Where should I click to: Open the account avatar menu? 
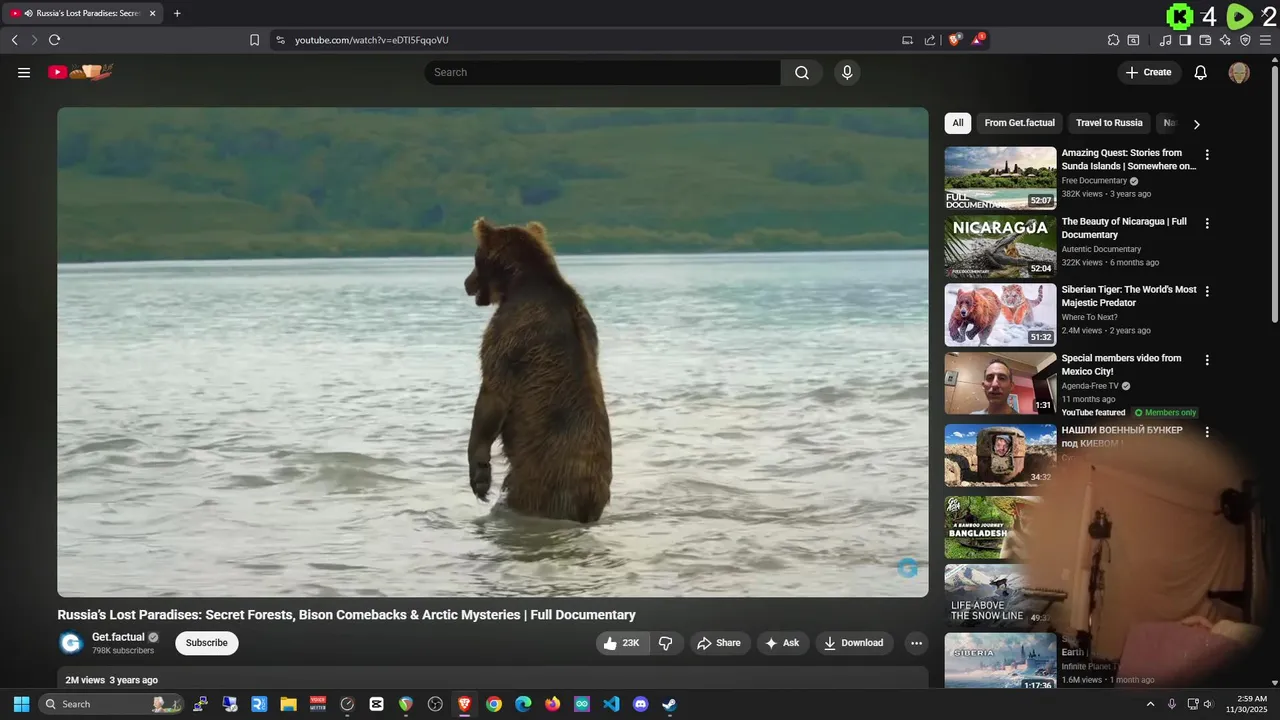click(x=1239, y=72)
